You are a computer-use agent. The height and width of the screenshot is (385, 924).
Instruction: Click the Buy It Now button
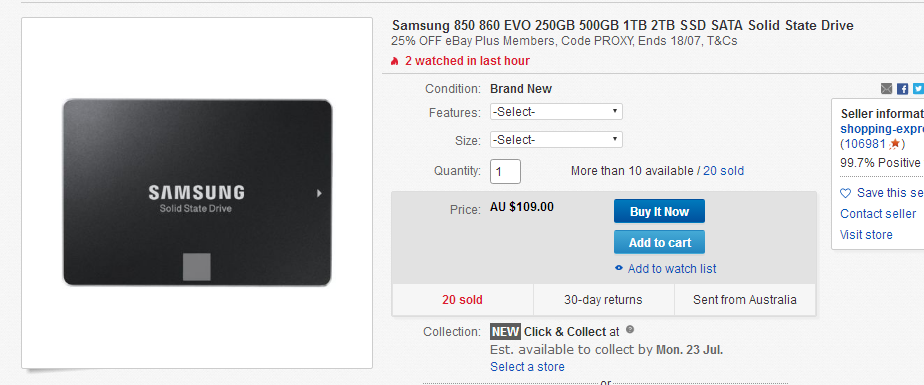659,212
